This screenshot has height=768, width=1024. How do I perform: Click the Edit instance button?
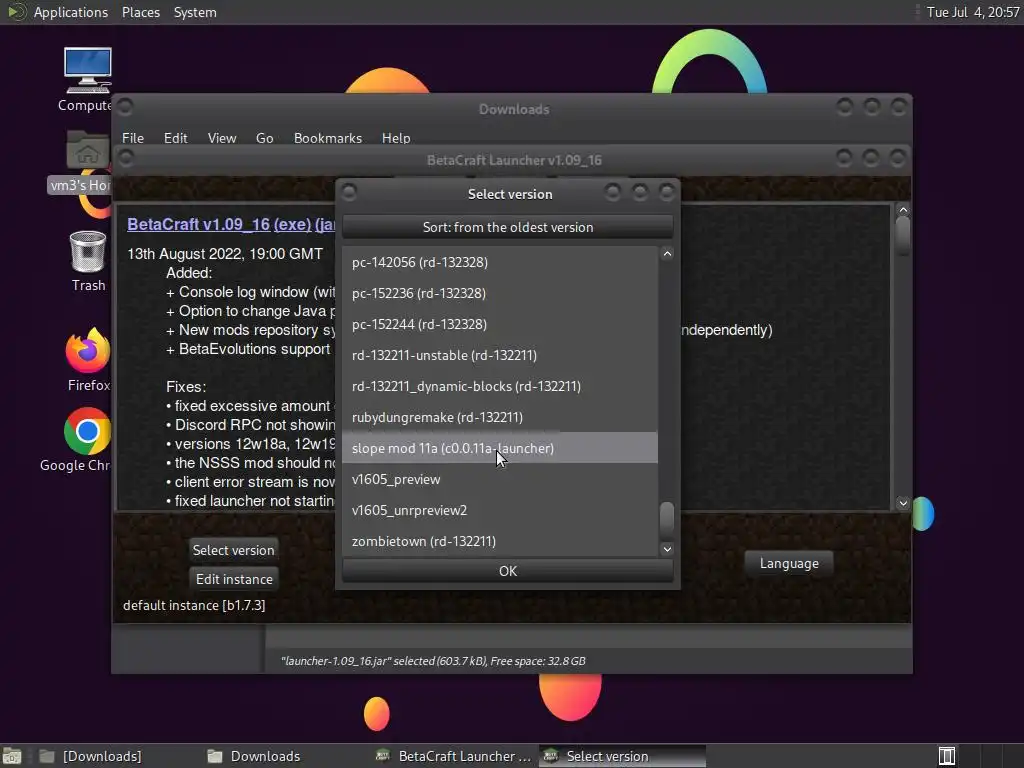click(x=234, y=579)
